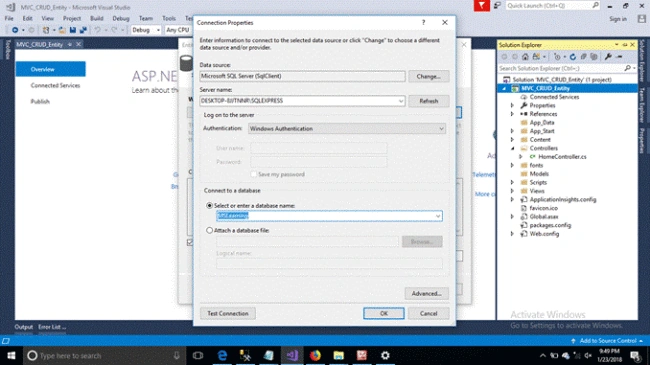Collapse the Controllers folder
This screenshot has height=365, width=650.
(512, 148)
